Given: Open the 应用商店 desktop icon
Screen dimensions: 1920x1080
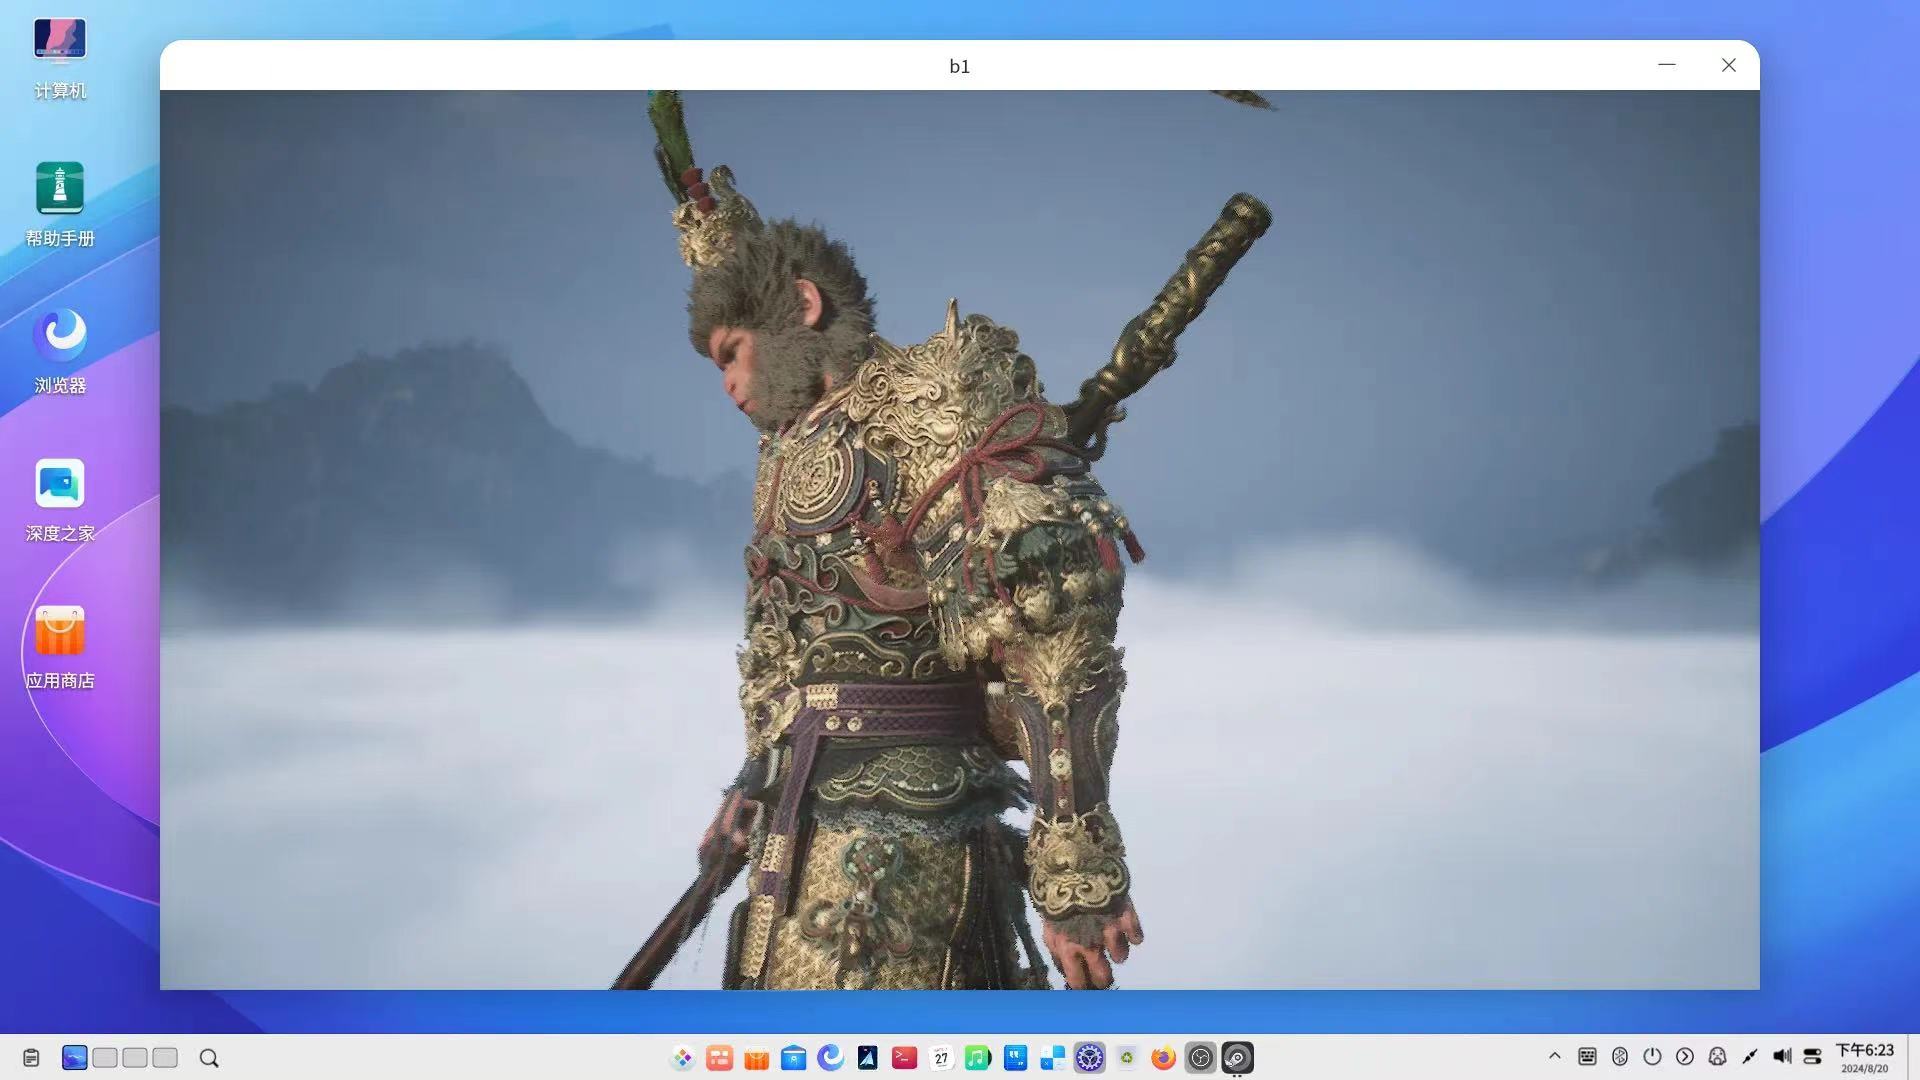Looking at the screenshot, I should (60, 648).
